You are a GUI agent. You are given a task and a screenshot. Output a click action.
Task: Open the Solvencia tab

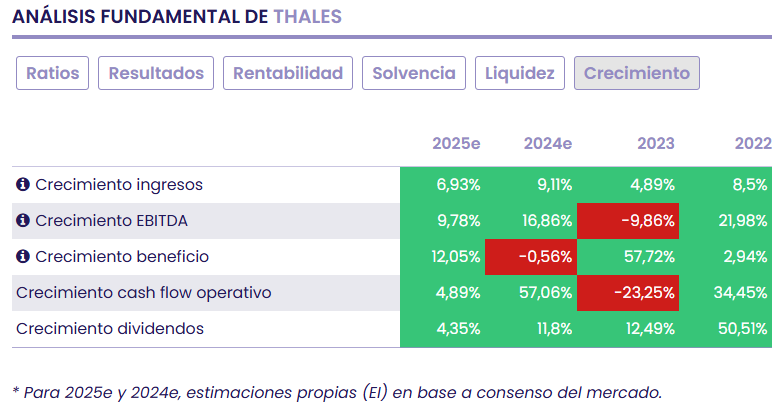point(414,73)
